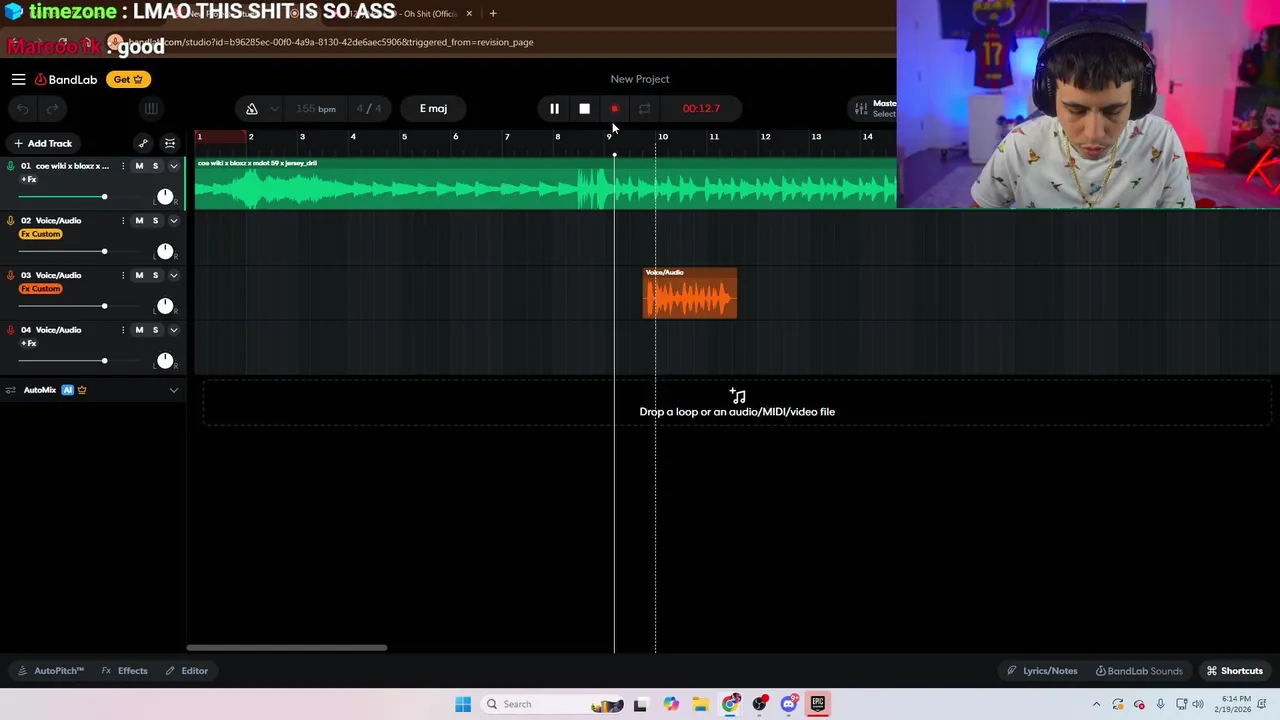This screenshot has width=1280, height=720.
Task: Stop playback
Action: click(584, 108)
